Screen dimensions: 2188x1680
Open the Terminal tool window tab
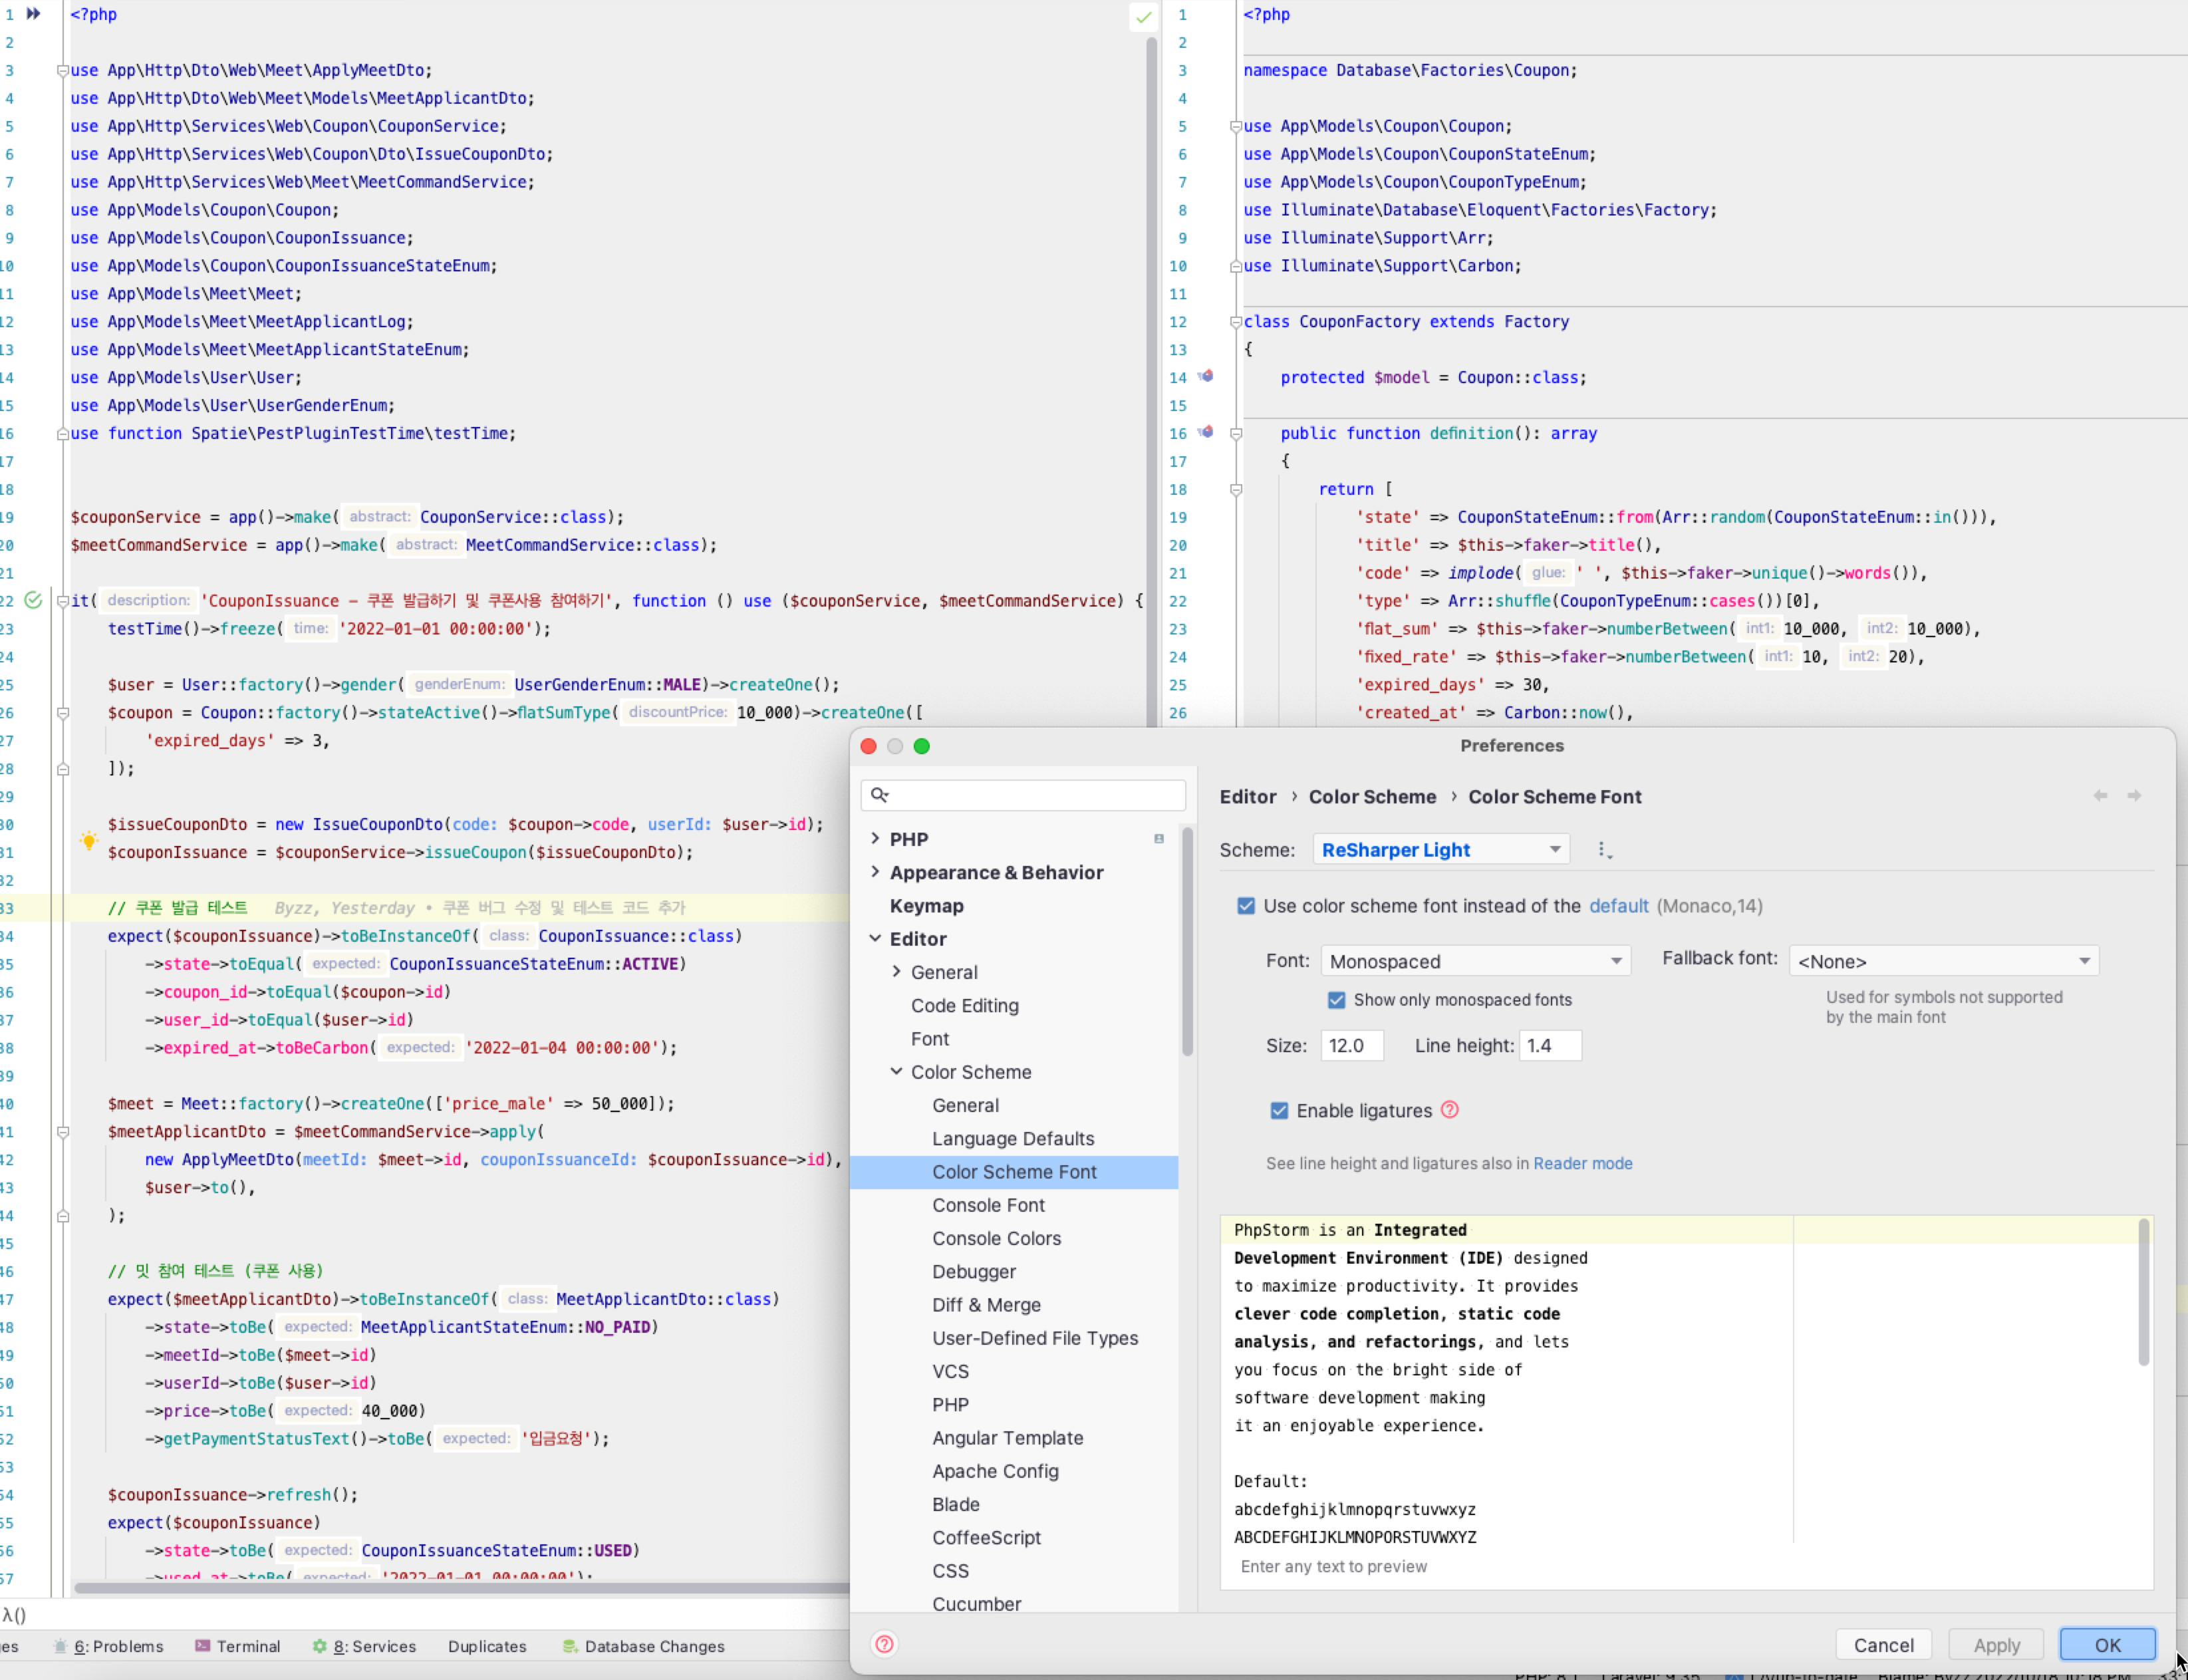pos(238,1646)
